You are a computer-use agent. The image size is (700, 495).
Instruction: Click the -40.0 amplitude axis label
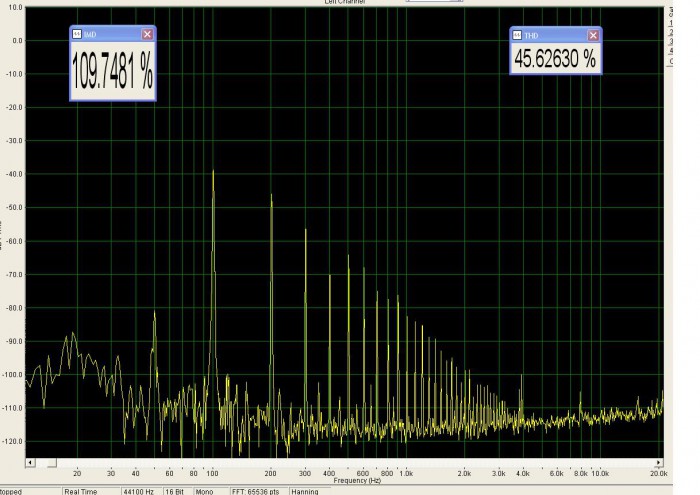click(x=13, y=174)
